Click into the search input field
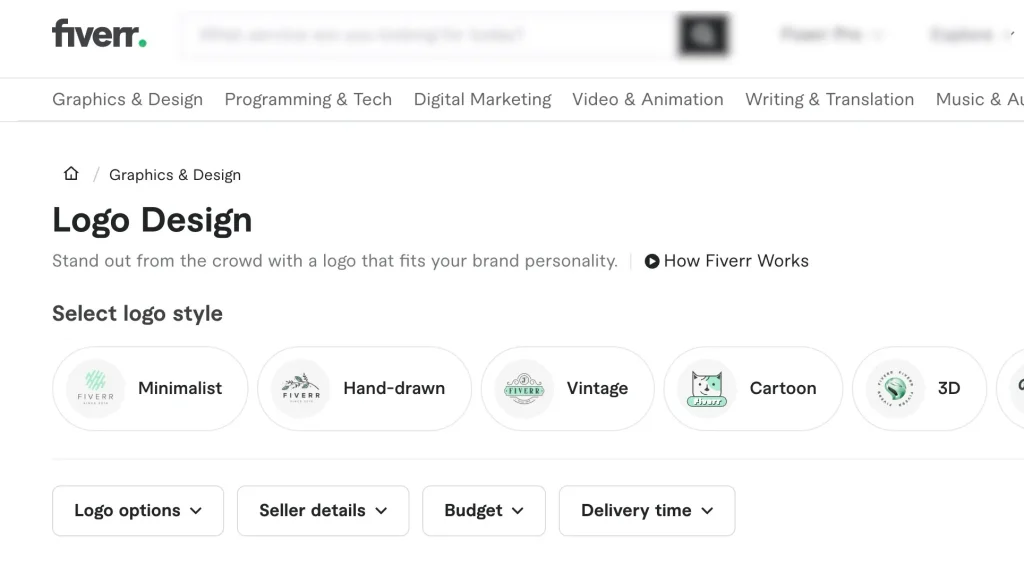Viewport: 1024px width, 565px height. pyautogui.click(x=430, y=35)
